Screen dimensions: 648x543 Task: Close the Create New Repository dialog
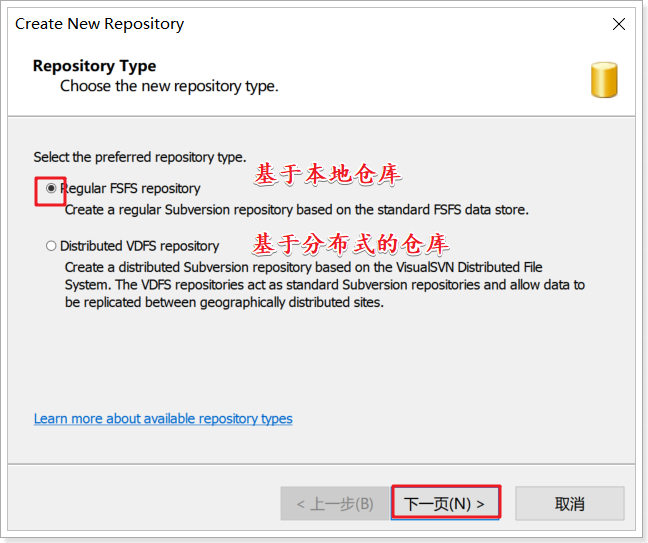tap(619, 24)
